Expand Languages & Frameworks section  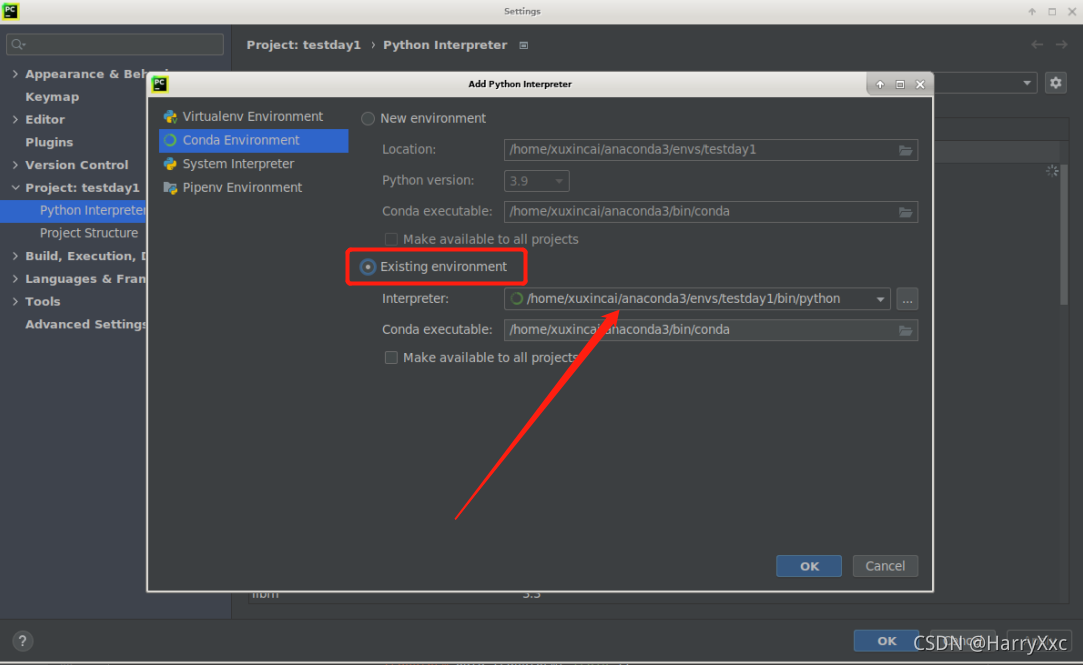(x=15, y=279)
